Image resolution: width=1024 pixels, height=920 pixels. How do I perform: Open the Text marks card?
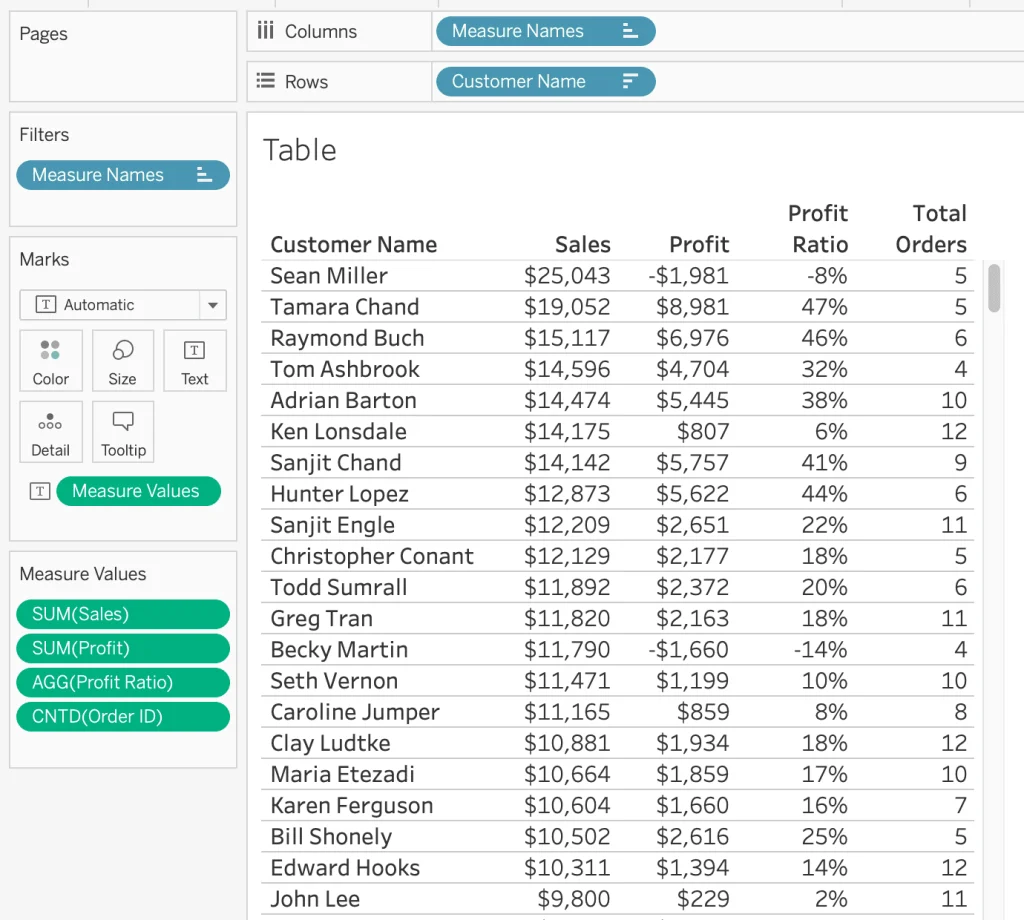click(x=194, y=360)
